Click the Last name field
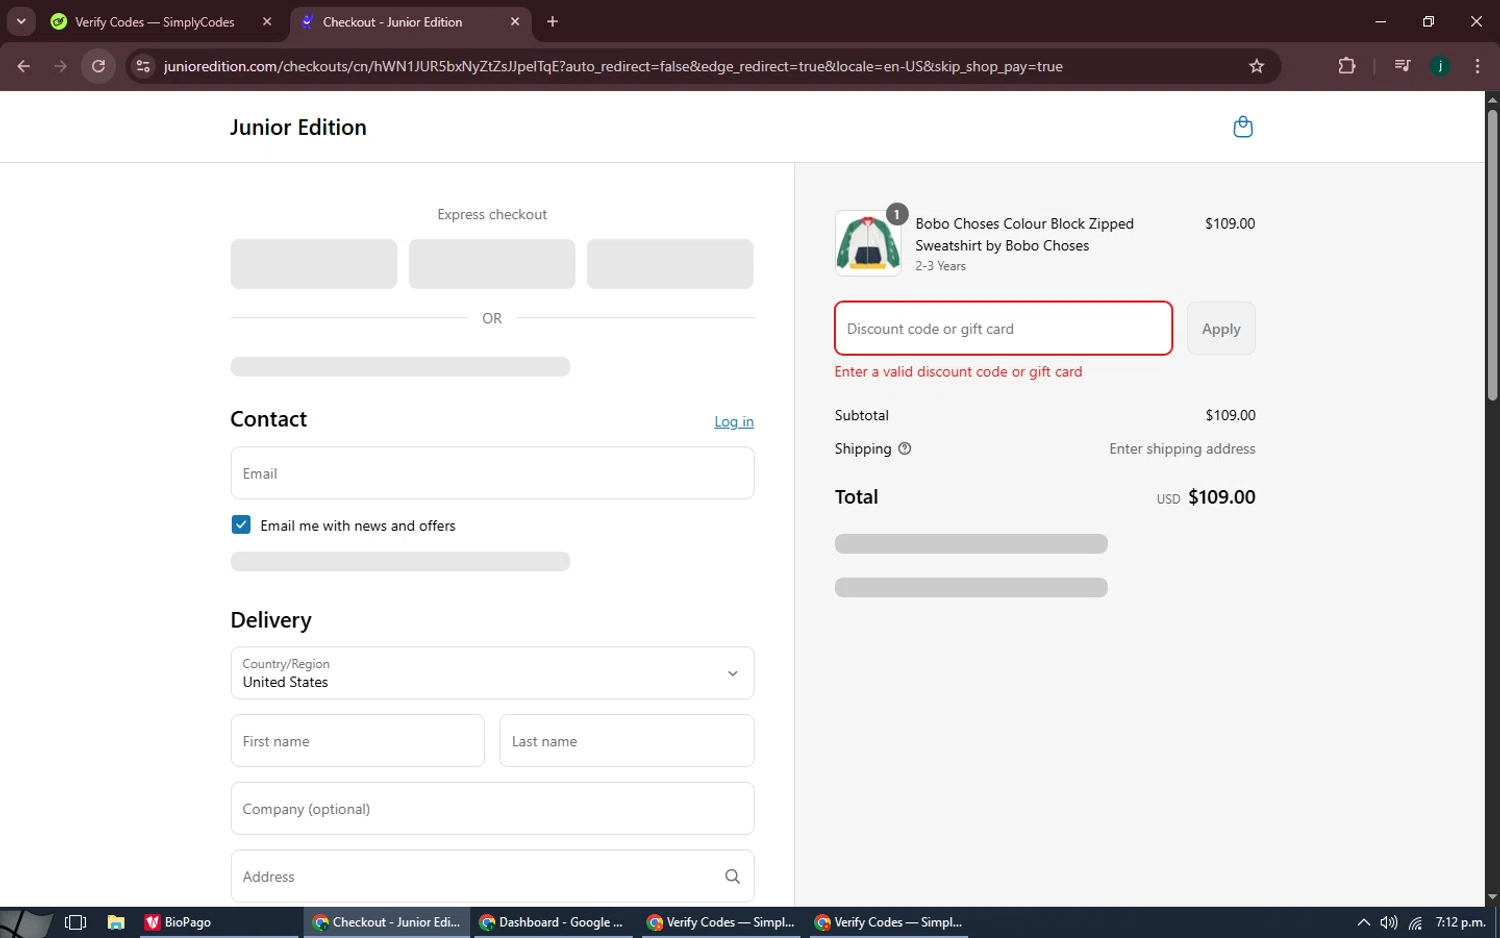 [x=626, y=741]
